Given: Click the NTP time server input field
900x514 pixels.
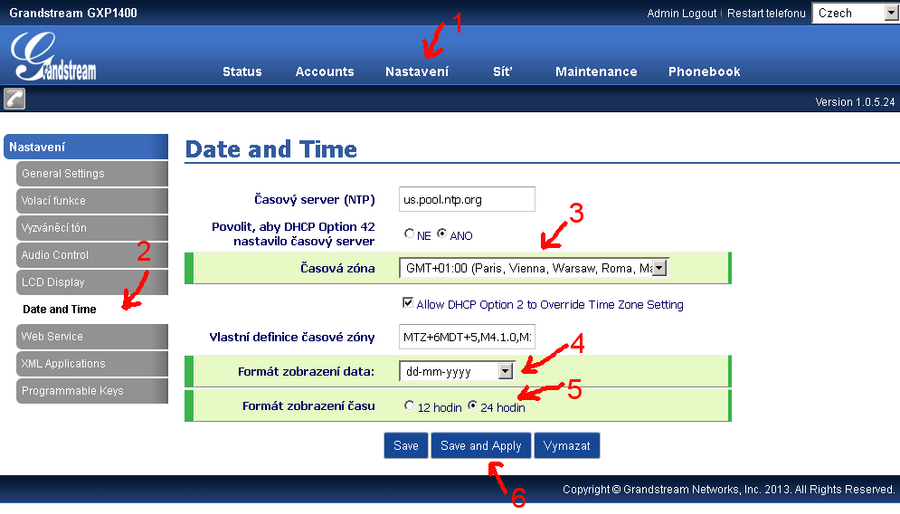Looking at the screenshot, I should point(467,200).
